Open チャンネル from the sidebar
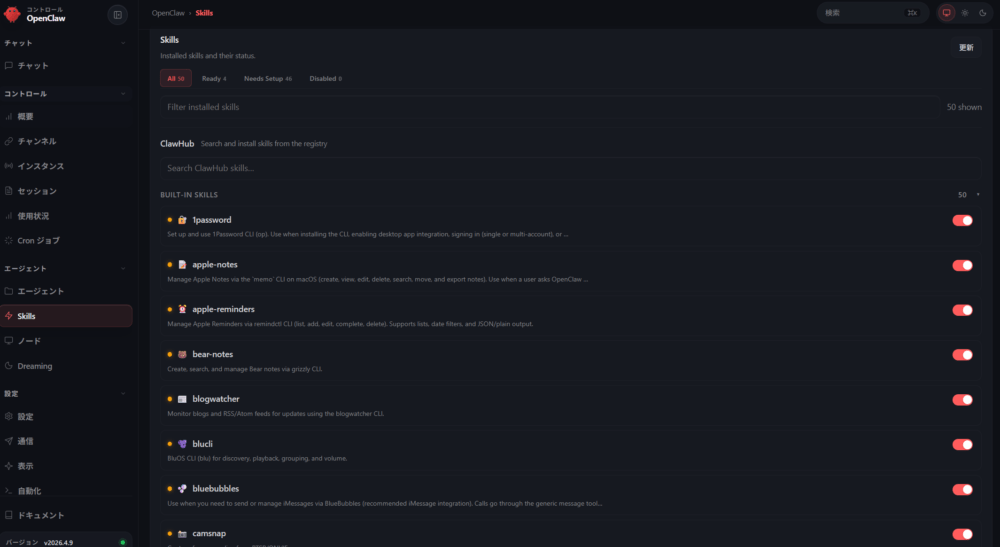1000x547 pixels. (37, 141)
